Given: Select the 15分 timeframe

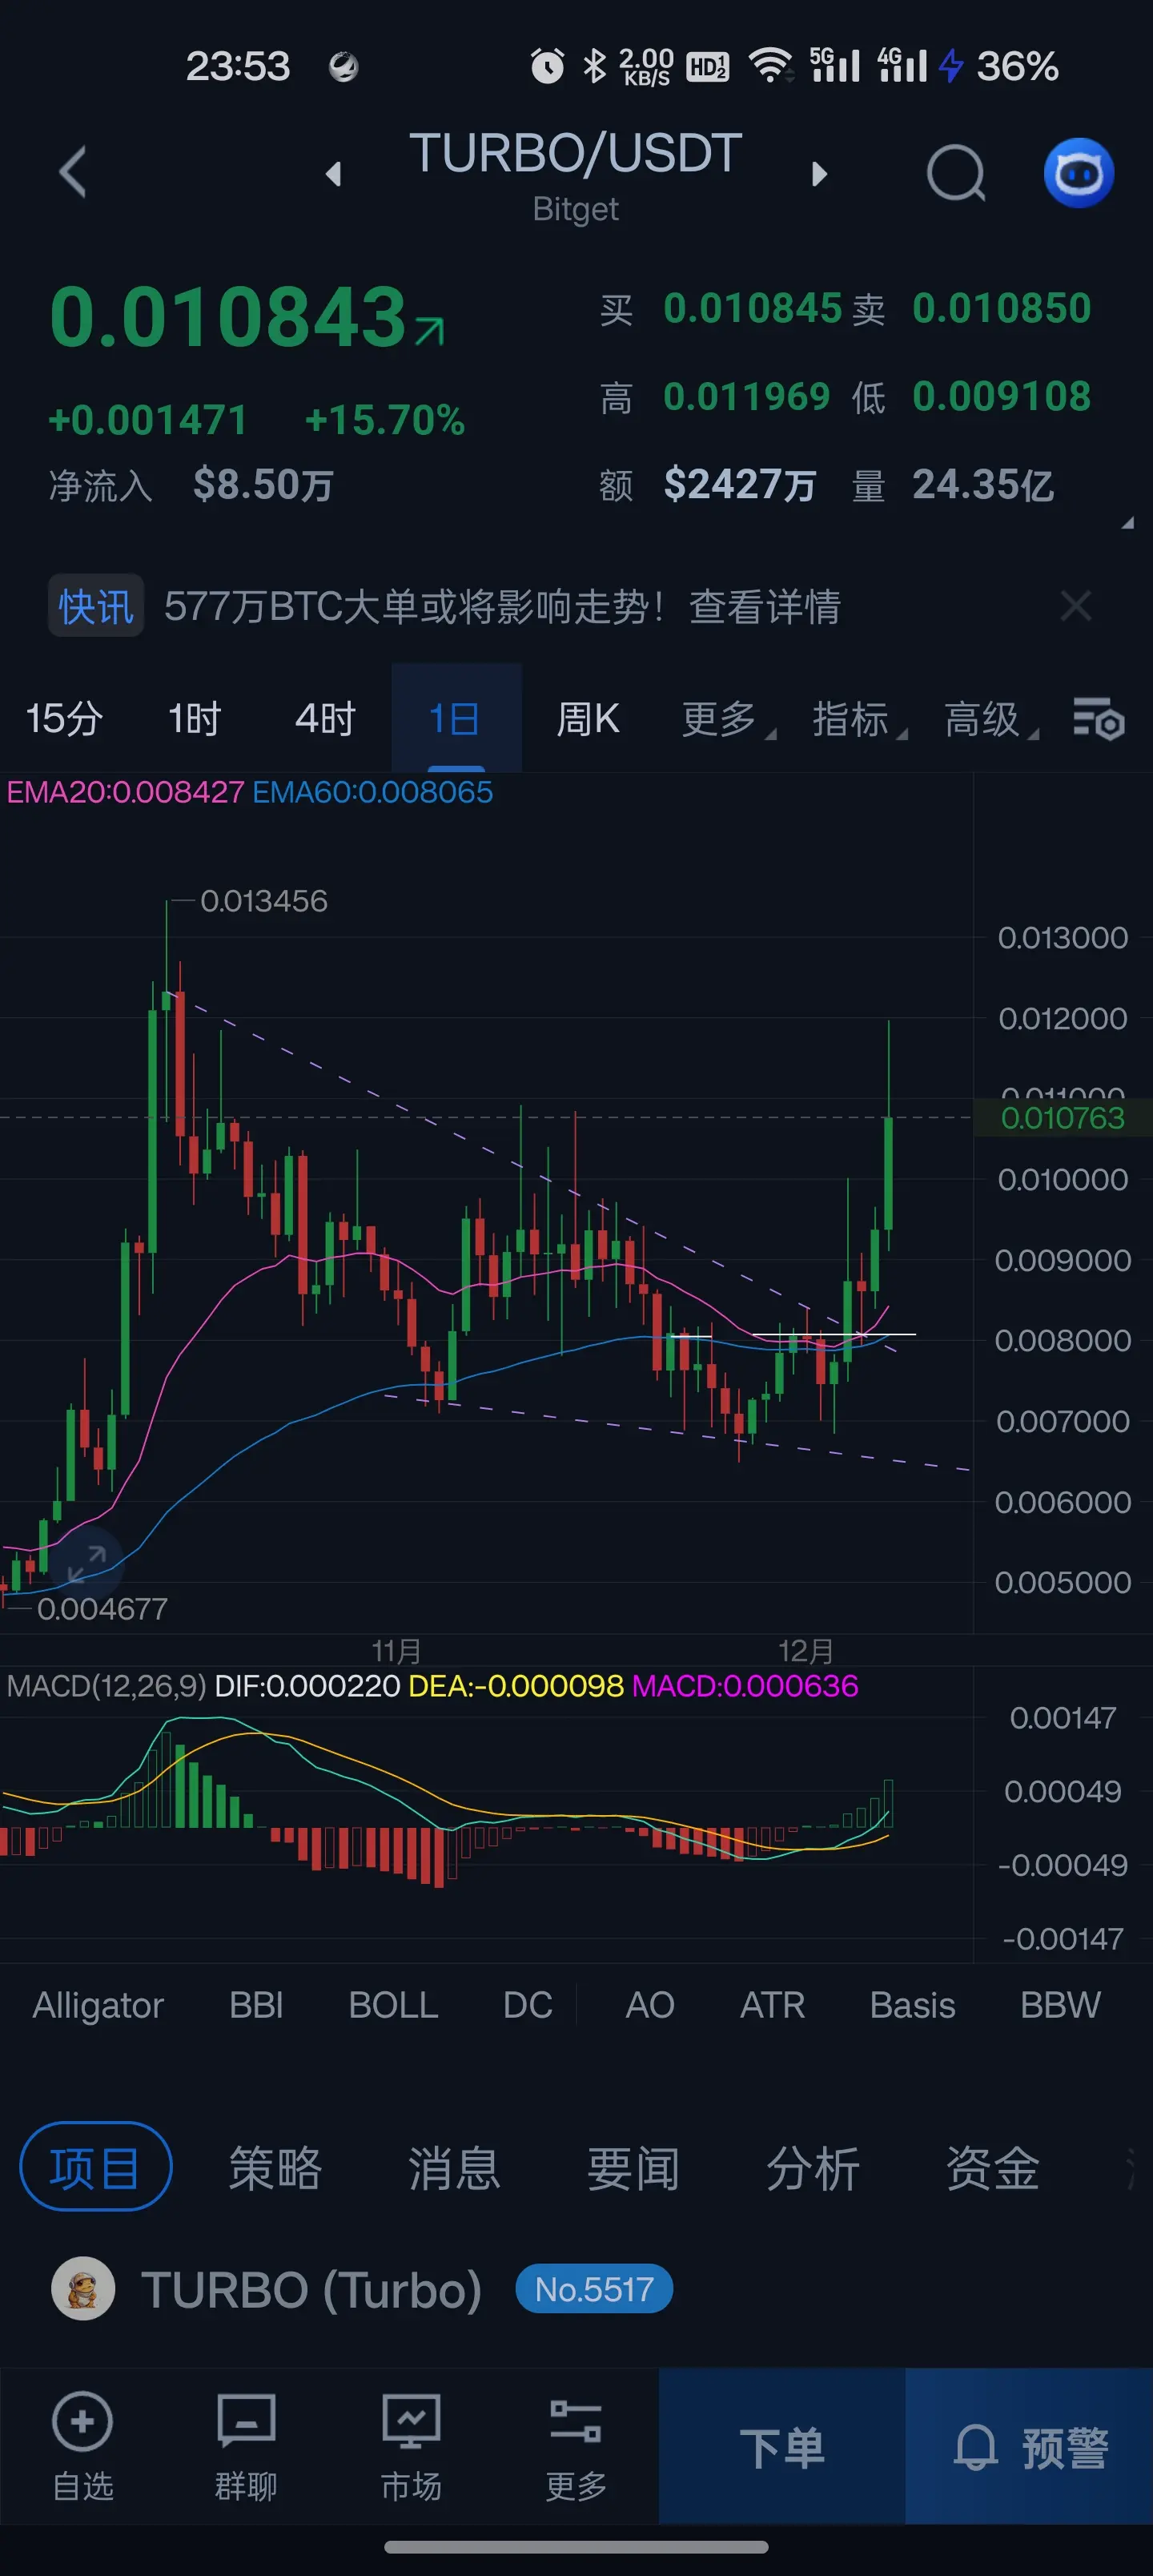Looking at the screenshot, I should [64, 719].
